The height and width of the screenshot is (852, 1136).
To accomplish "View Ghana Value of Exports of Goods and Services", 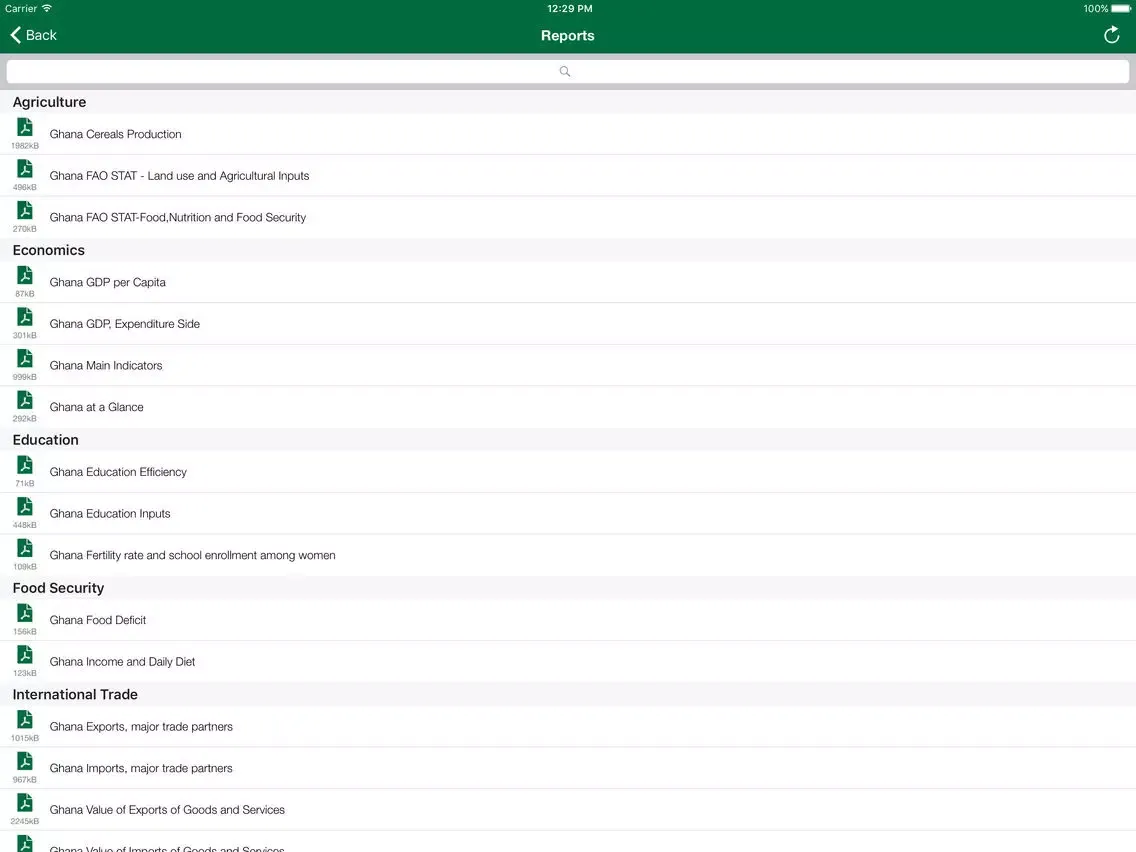I will tap(568, 810).
